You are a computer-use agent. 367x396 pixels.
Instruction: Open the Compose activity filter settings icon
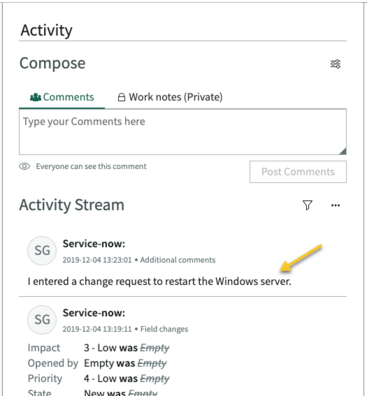(335, 64)
